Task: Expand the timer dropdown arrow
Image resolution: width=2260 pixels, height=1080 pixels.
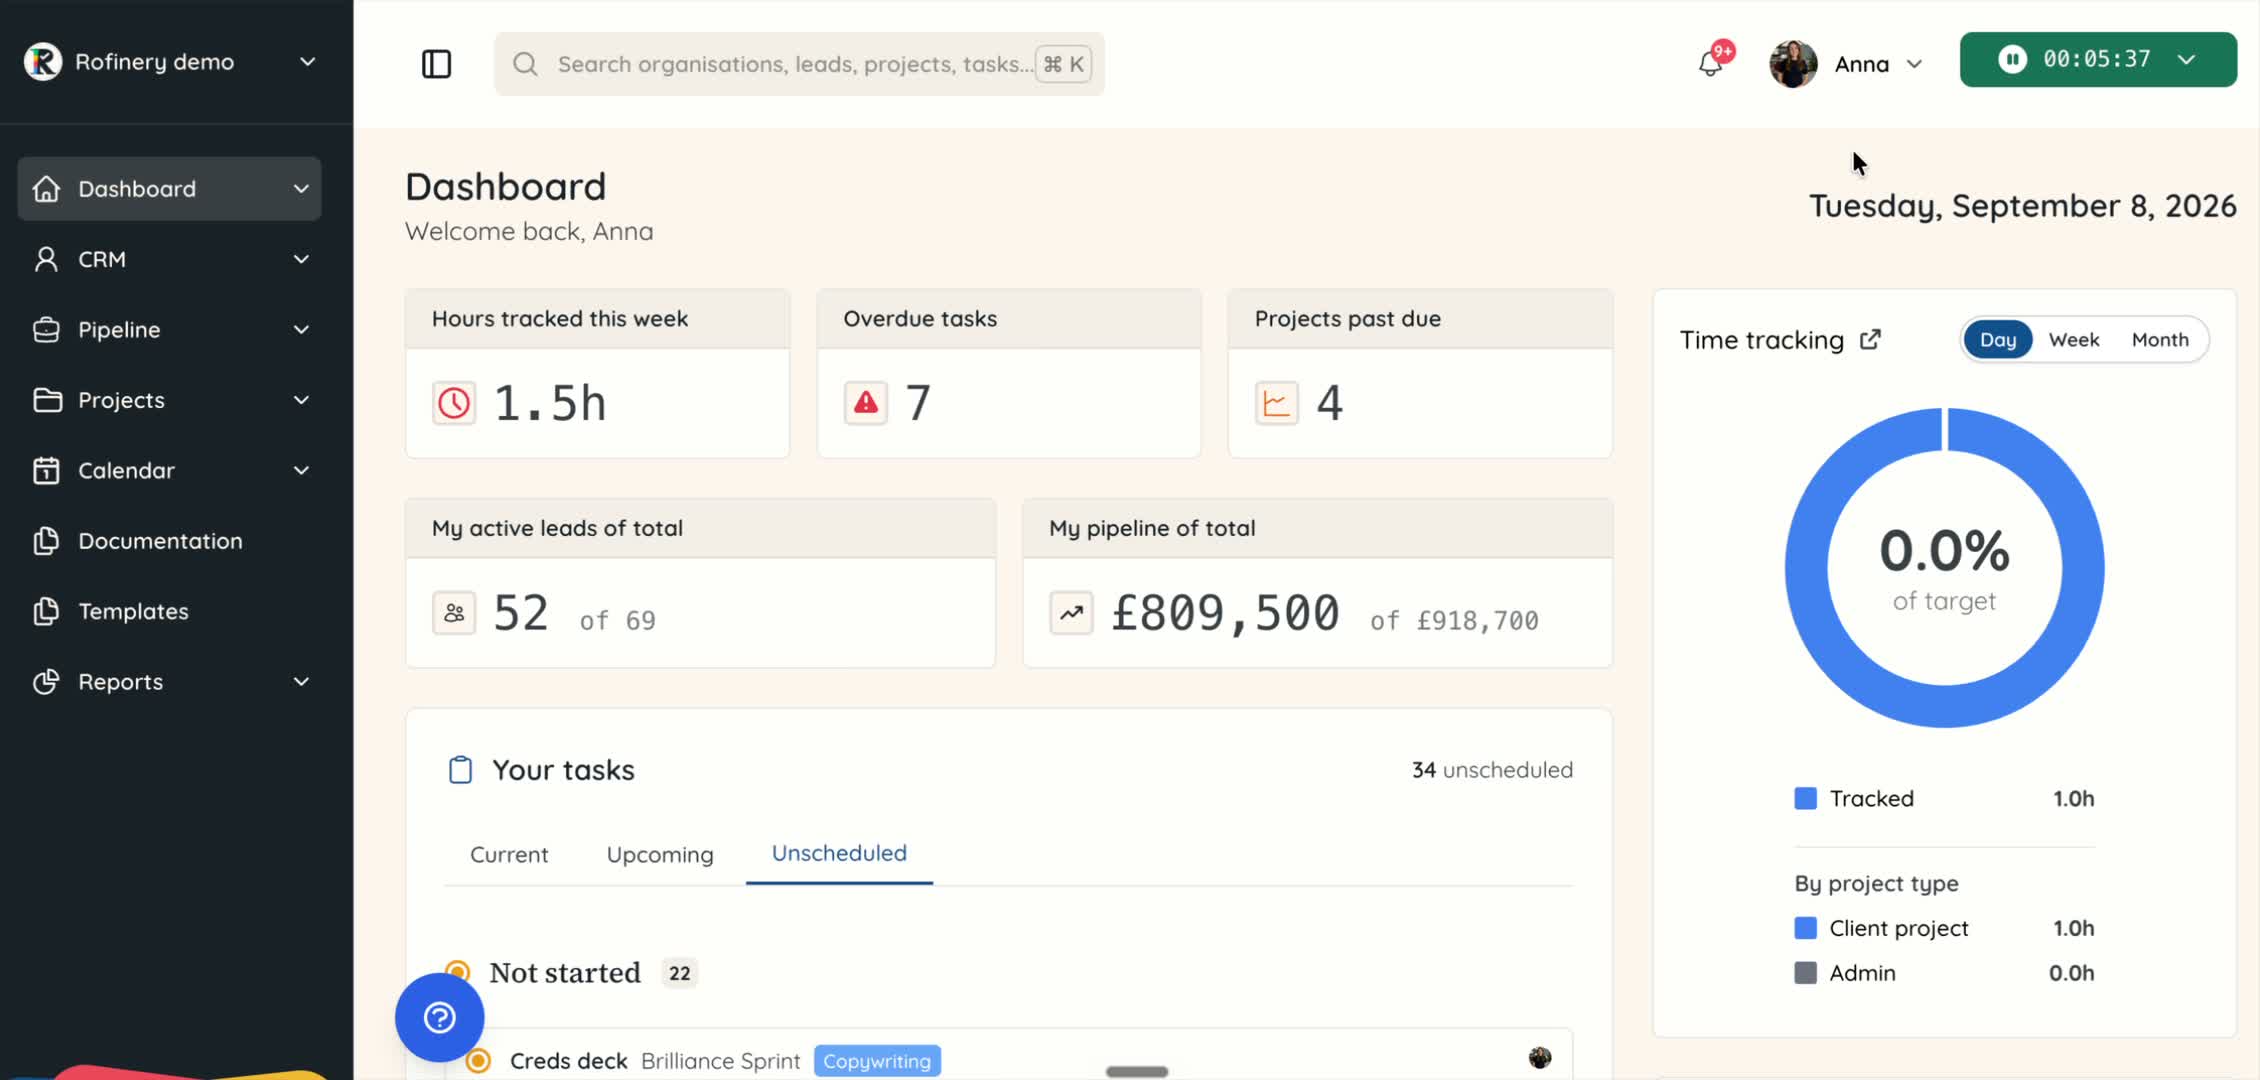Action: pyautogui.click(x=2187, y=60)
